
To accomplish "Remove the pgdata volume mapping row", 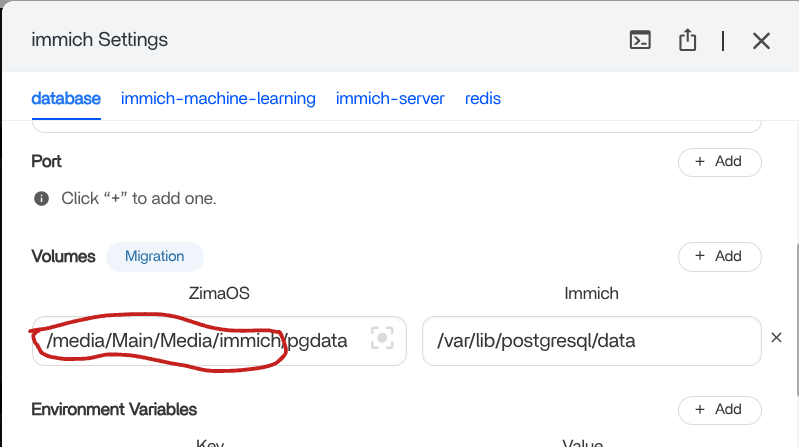I will click(x=776, y=337).
